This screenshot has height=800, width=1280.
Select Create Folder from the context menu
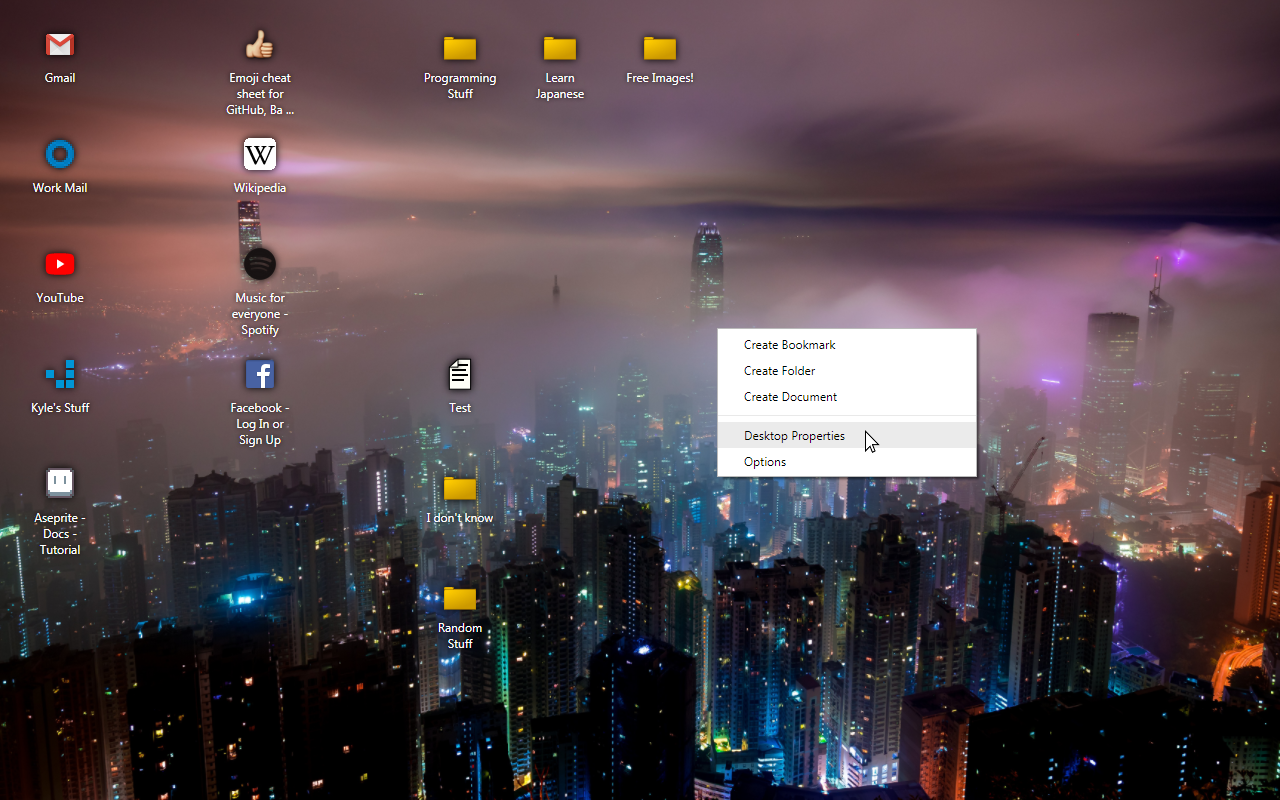coord(780,370)
